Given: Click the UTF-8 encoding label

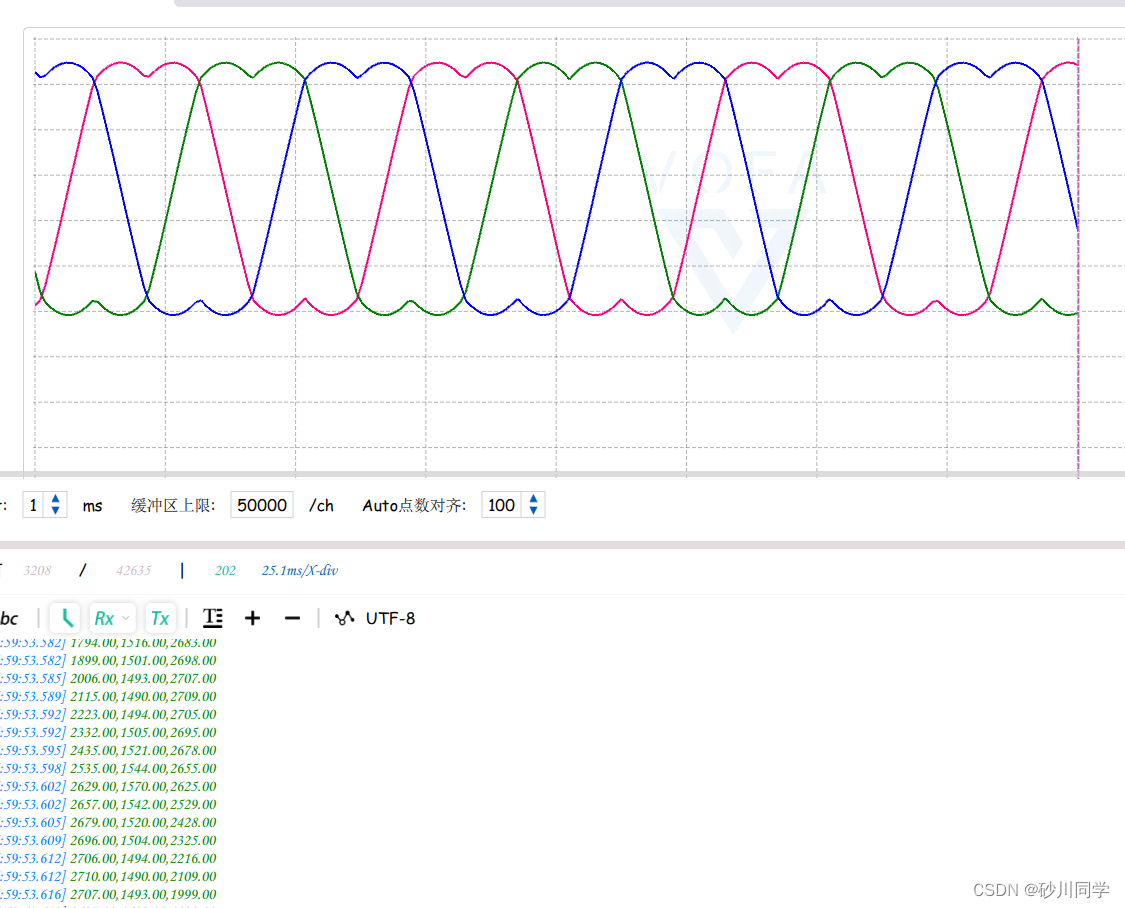Looking at the screenshot, I should 390,617.
